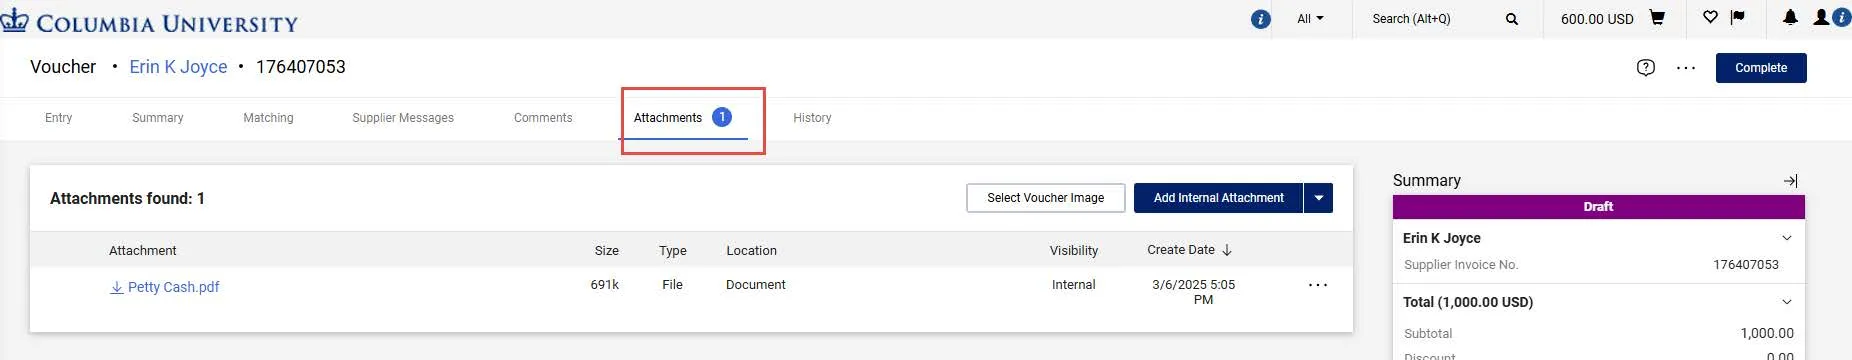Switch to the Comments tab

543,118
